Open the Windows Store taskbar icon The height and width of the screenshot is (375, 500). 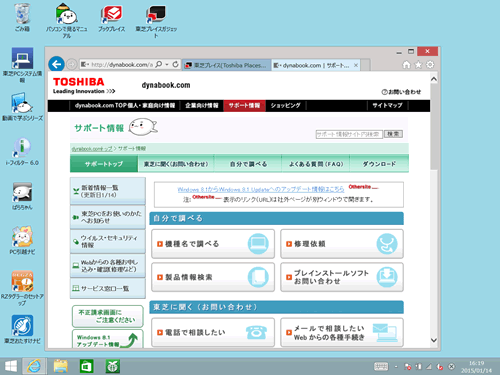tap(87, 366)
